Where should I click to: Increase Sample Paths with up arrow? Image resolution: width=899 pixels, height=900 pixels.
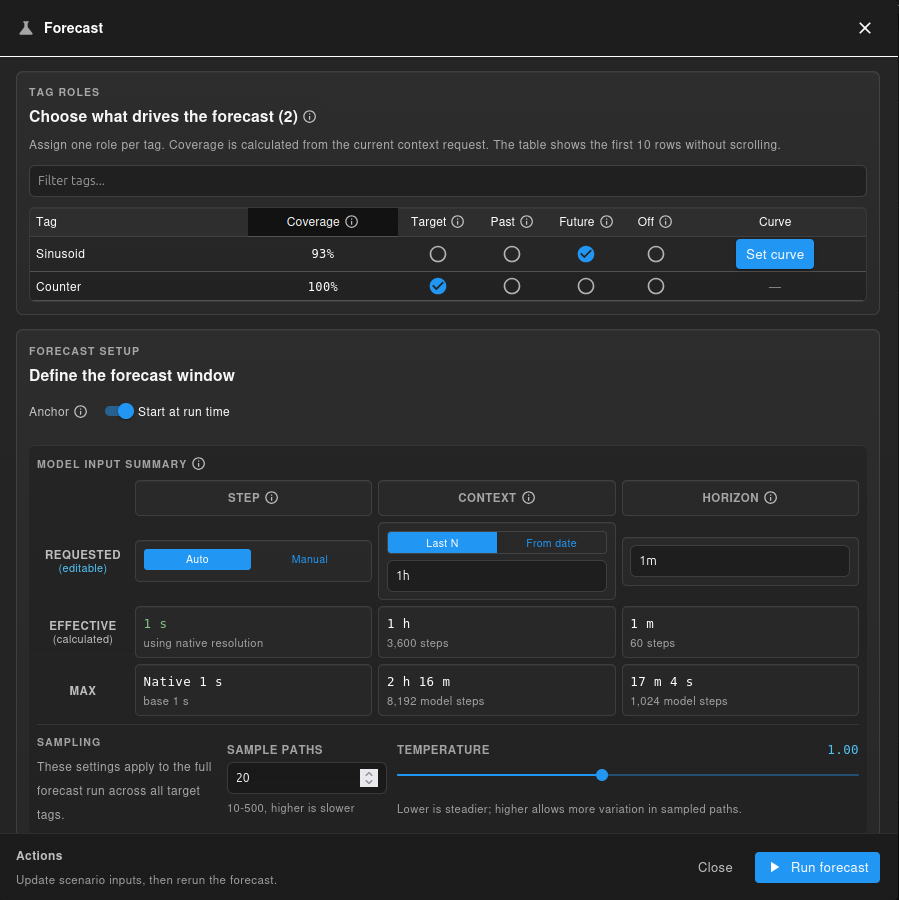tap(369, 773)
